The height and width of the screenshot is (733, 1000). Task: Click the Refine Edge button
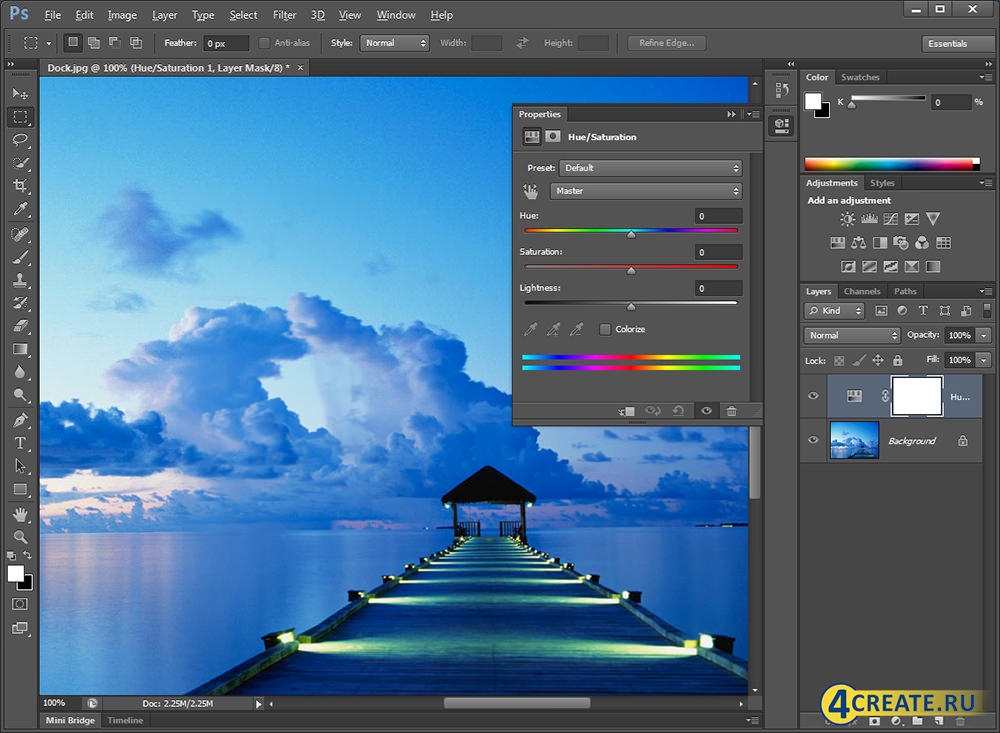click(x=666, y=43)
